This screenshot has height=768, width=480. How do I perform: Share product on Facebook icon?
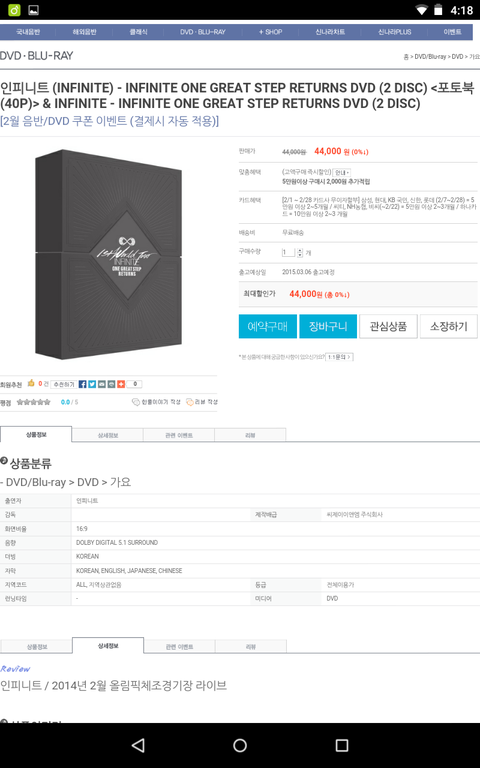[83, 384]
